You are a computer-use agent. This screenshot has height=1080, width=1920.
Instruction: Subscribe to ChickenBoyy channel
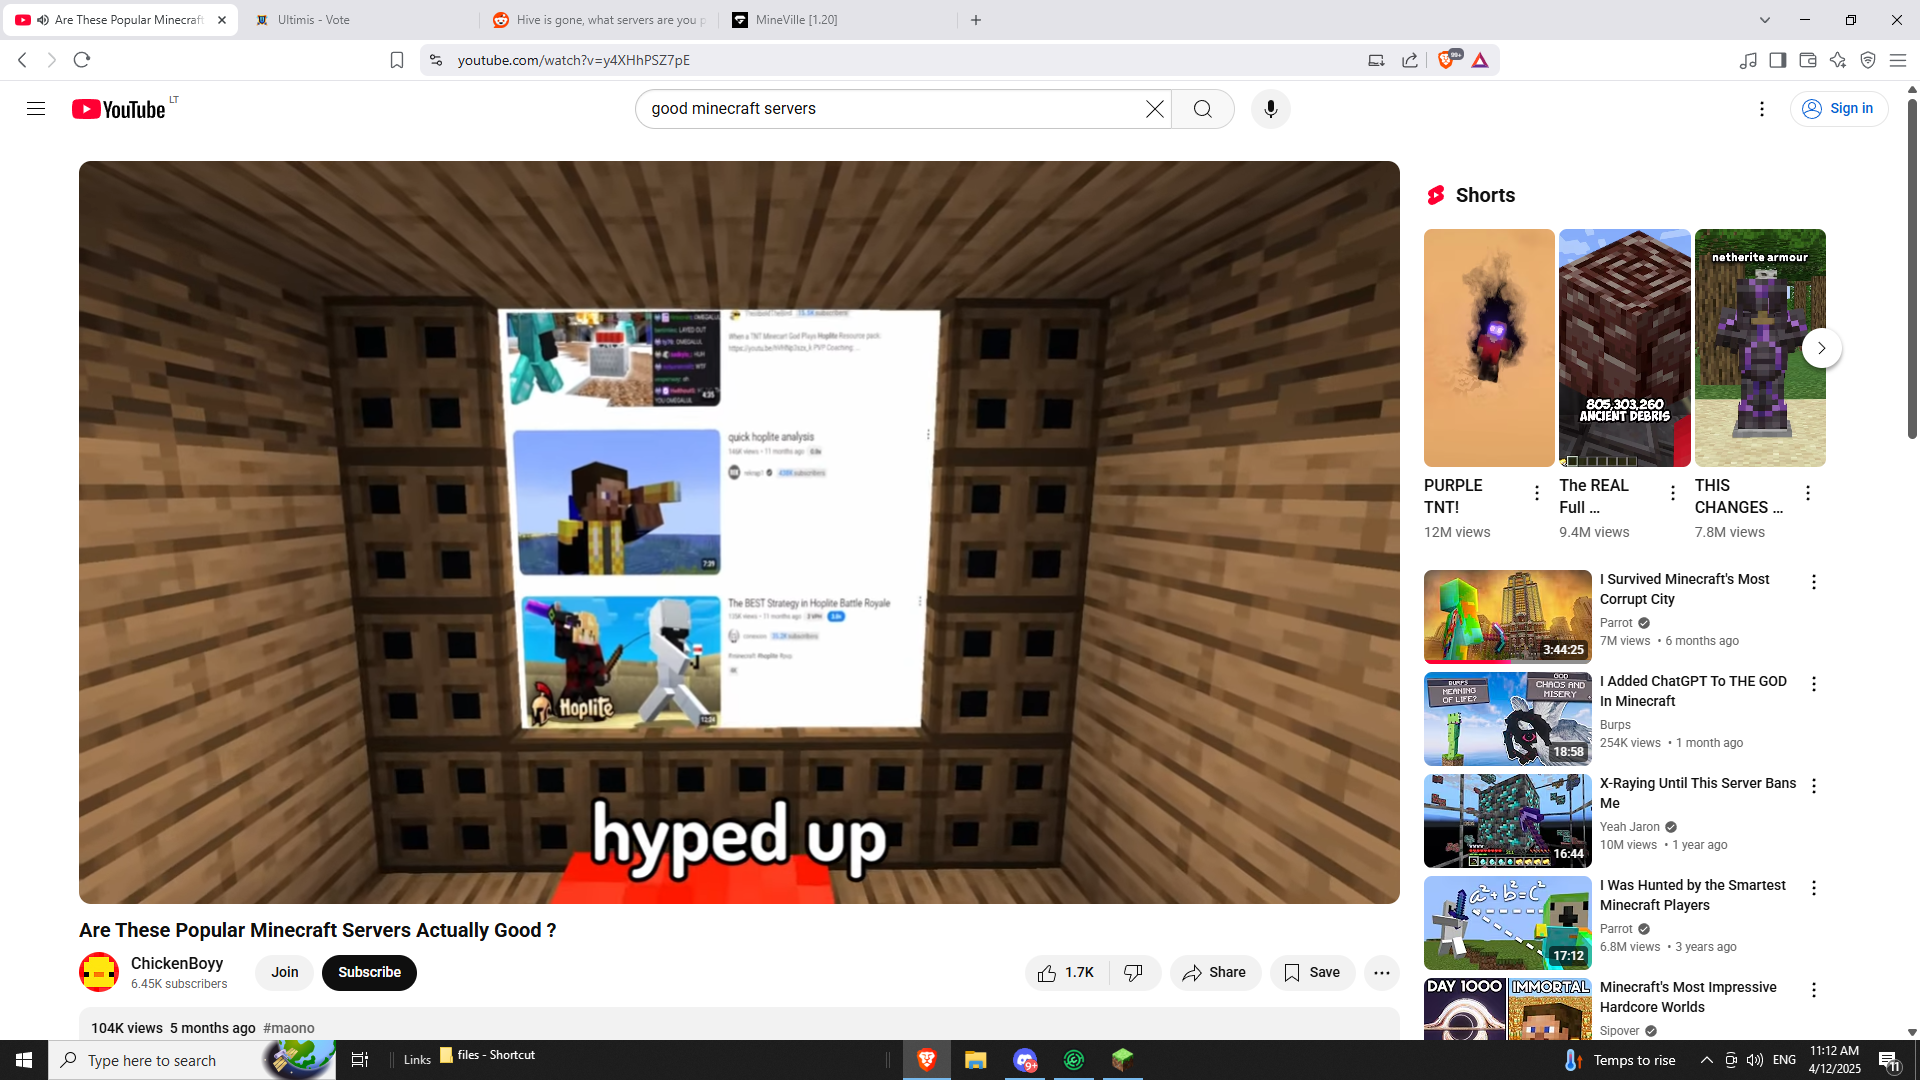point(369,973)
